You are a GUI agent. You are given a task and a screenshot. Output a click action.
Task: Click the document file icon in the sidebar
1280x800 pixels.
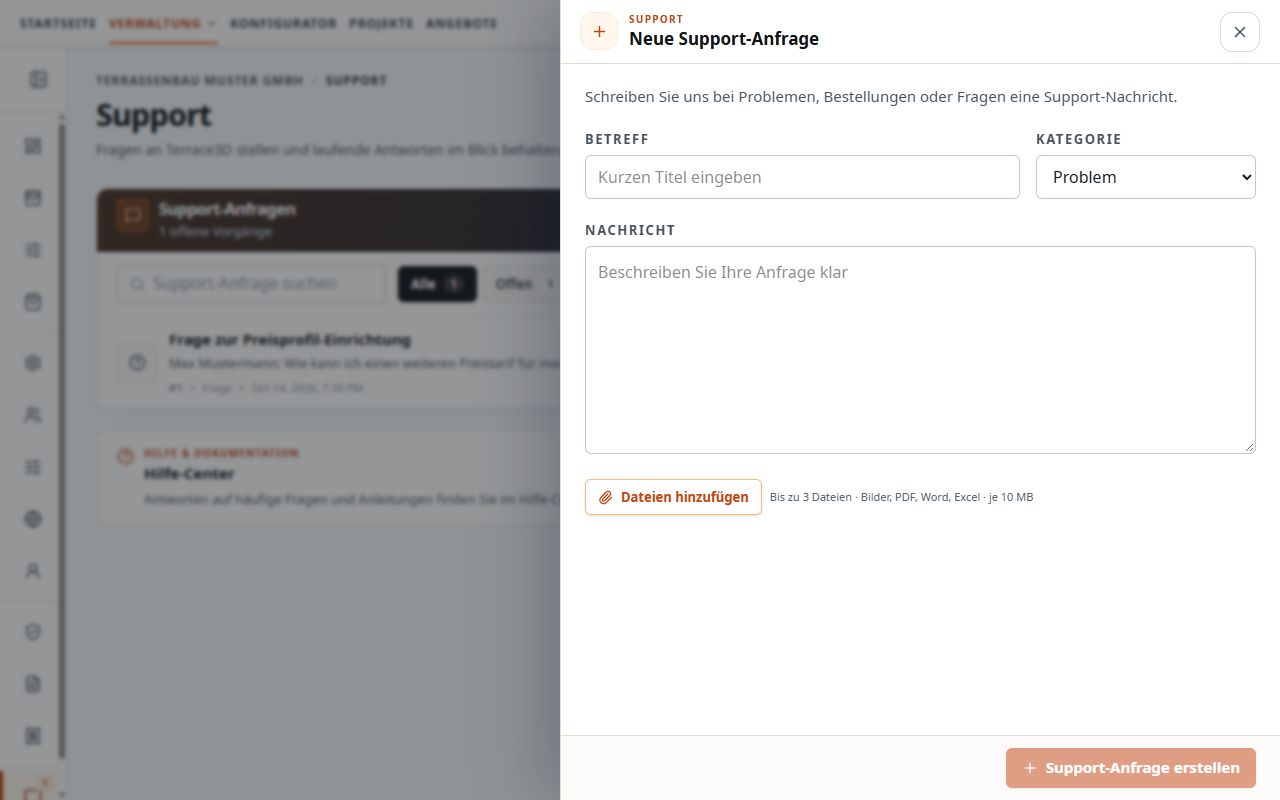tap(33, 684)
